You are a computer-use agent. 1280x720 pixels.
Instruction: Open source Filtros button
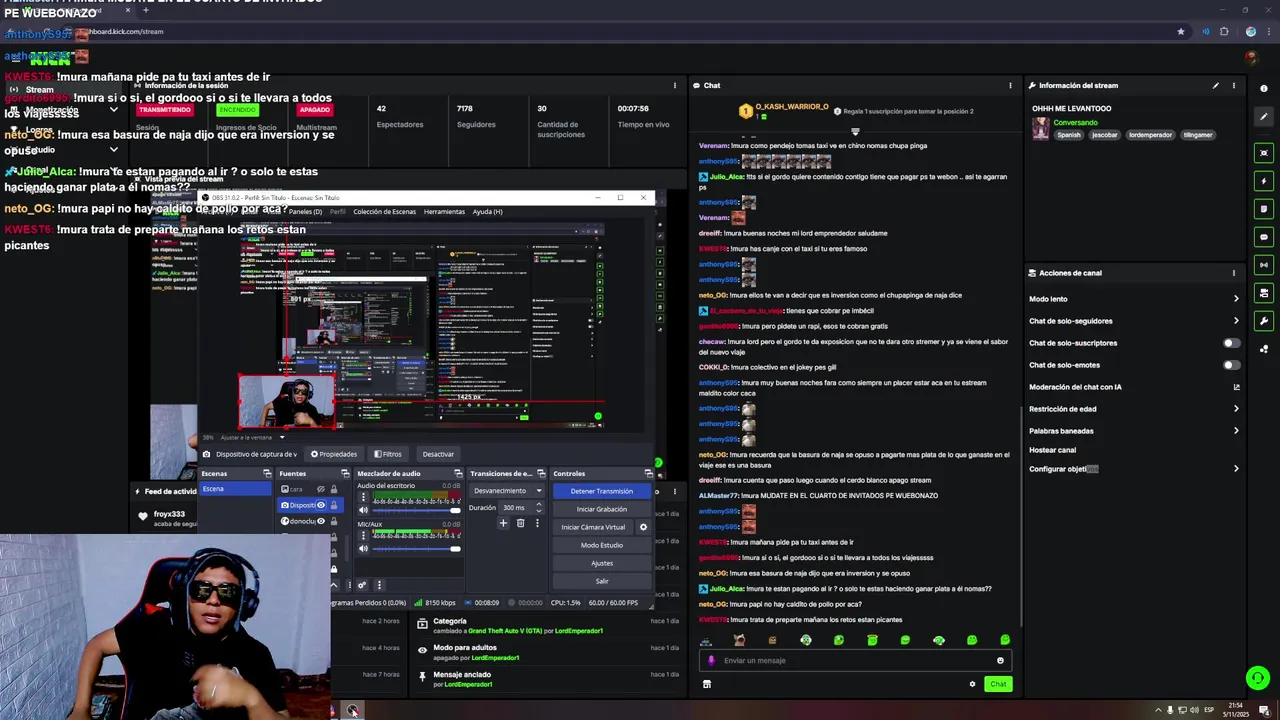coord(387,454)
